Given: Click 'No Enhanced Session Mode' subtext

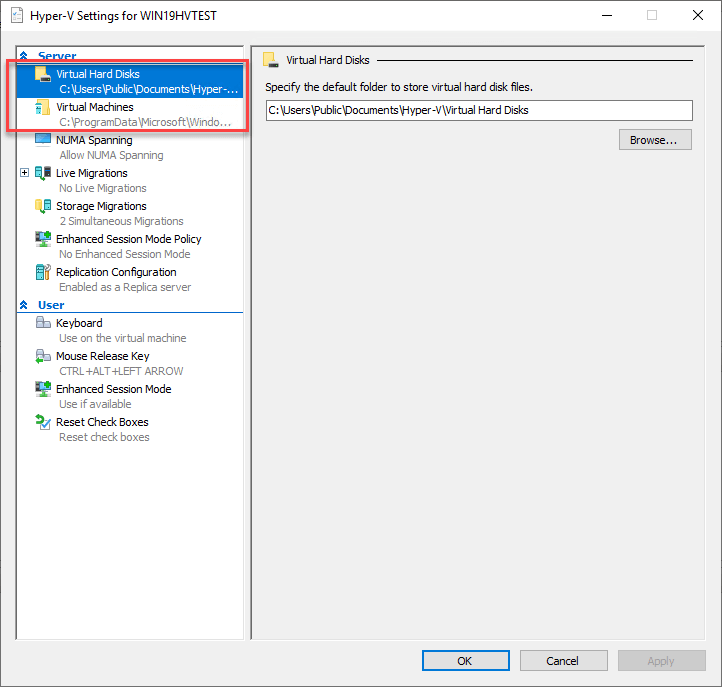Looking at the screenshot, I should tap(125, 254).
